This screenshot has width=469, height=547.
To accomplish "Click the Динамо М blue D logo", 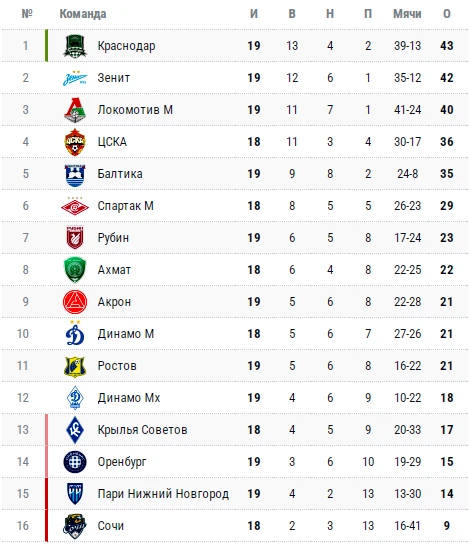I will [x=75, y=334].
